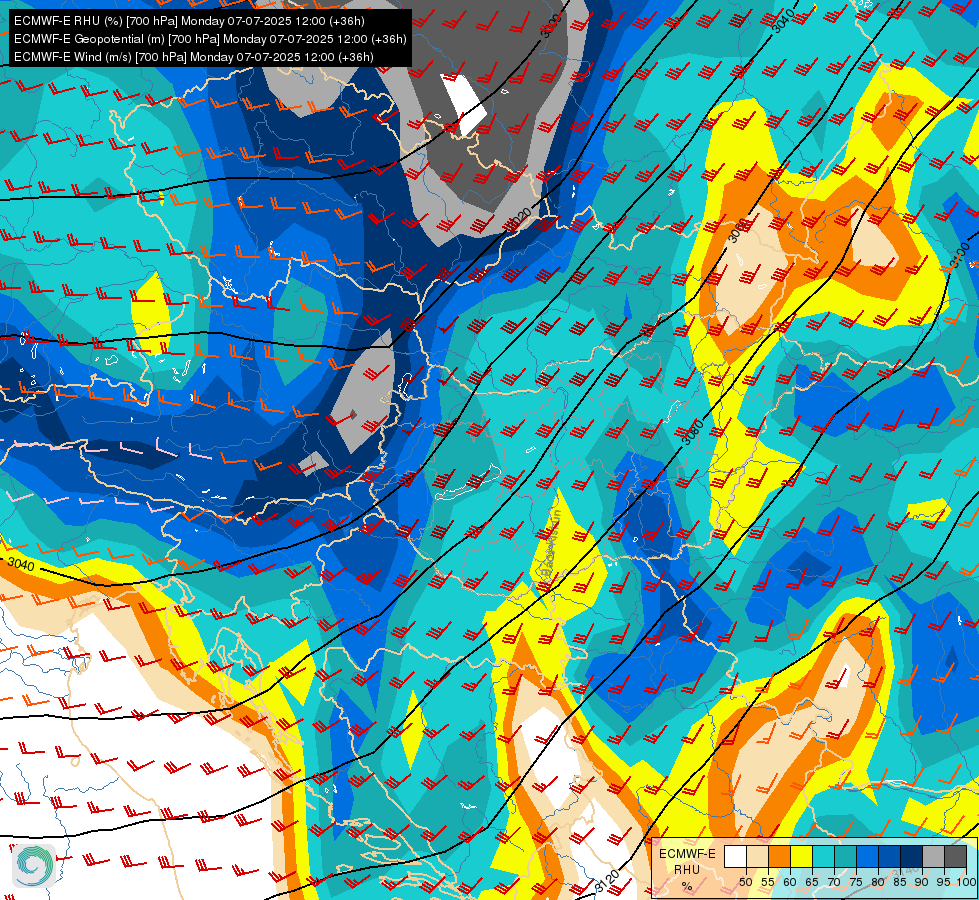This screenshot has height=900, width=979.
Task: Click the legend tick value 100
Action: click(967, 882)
